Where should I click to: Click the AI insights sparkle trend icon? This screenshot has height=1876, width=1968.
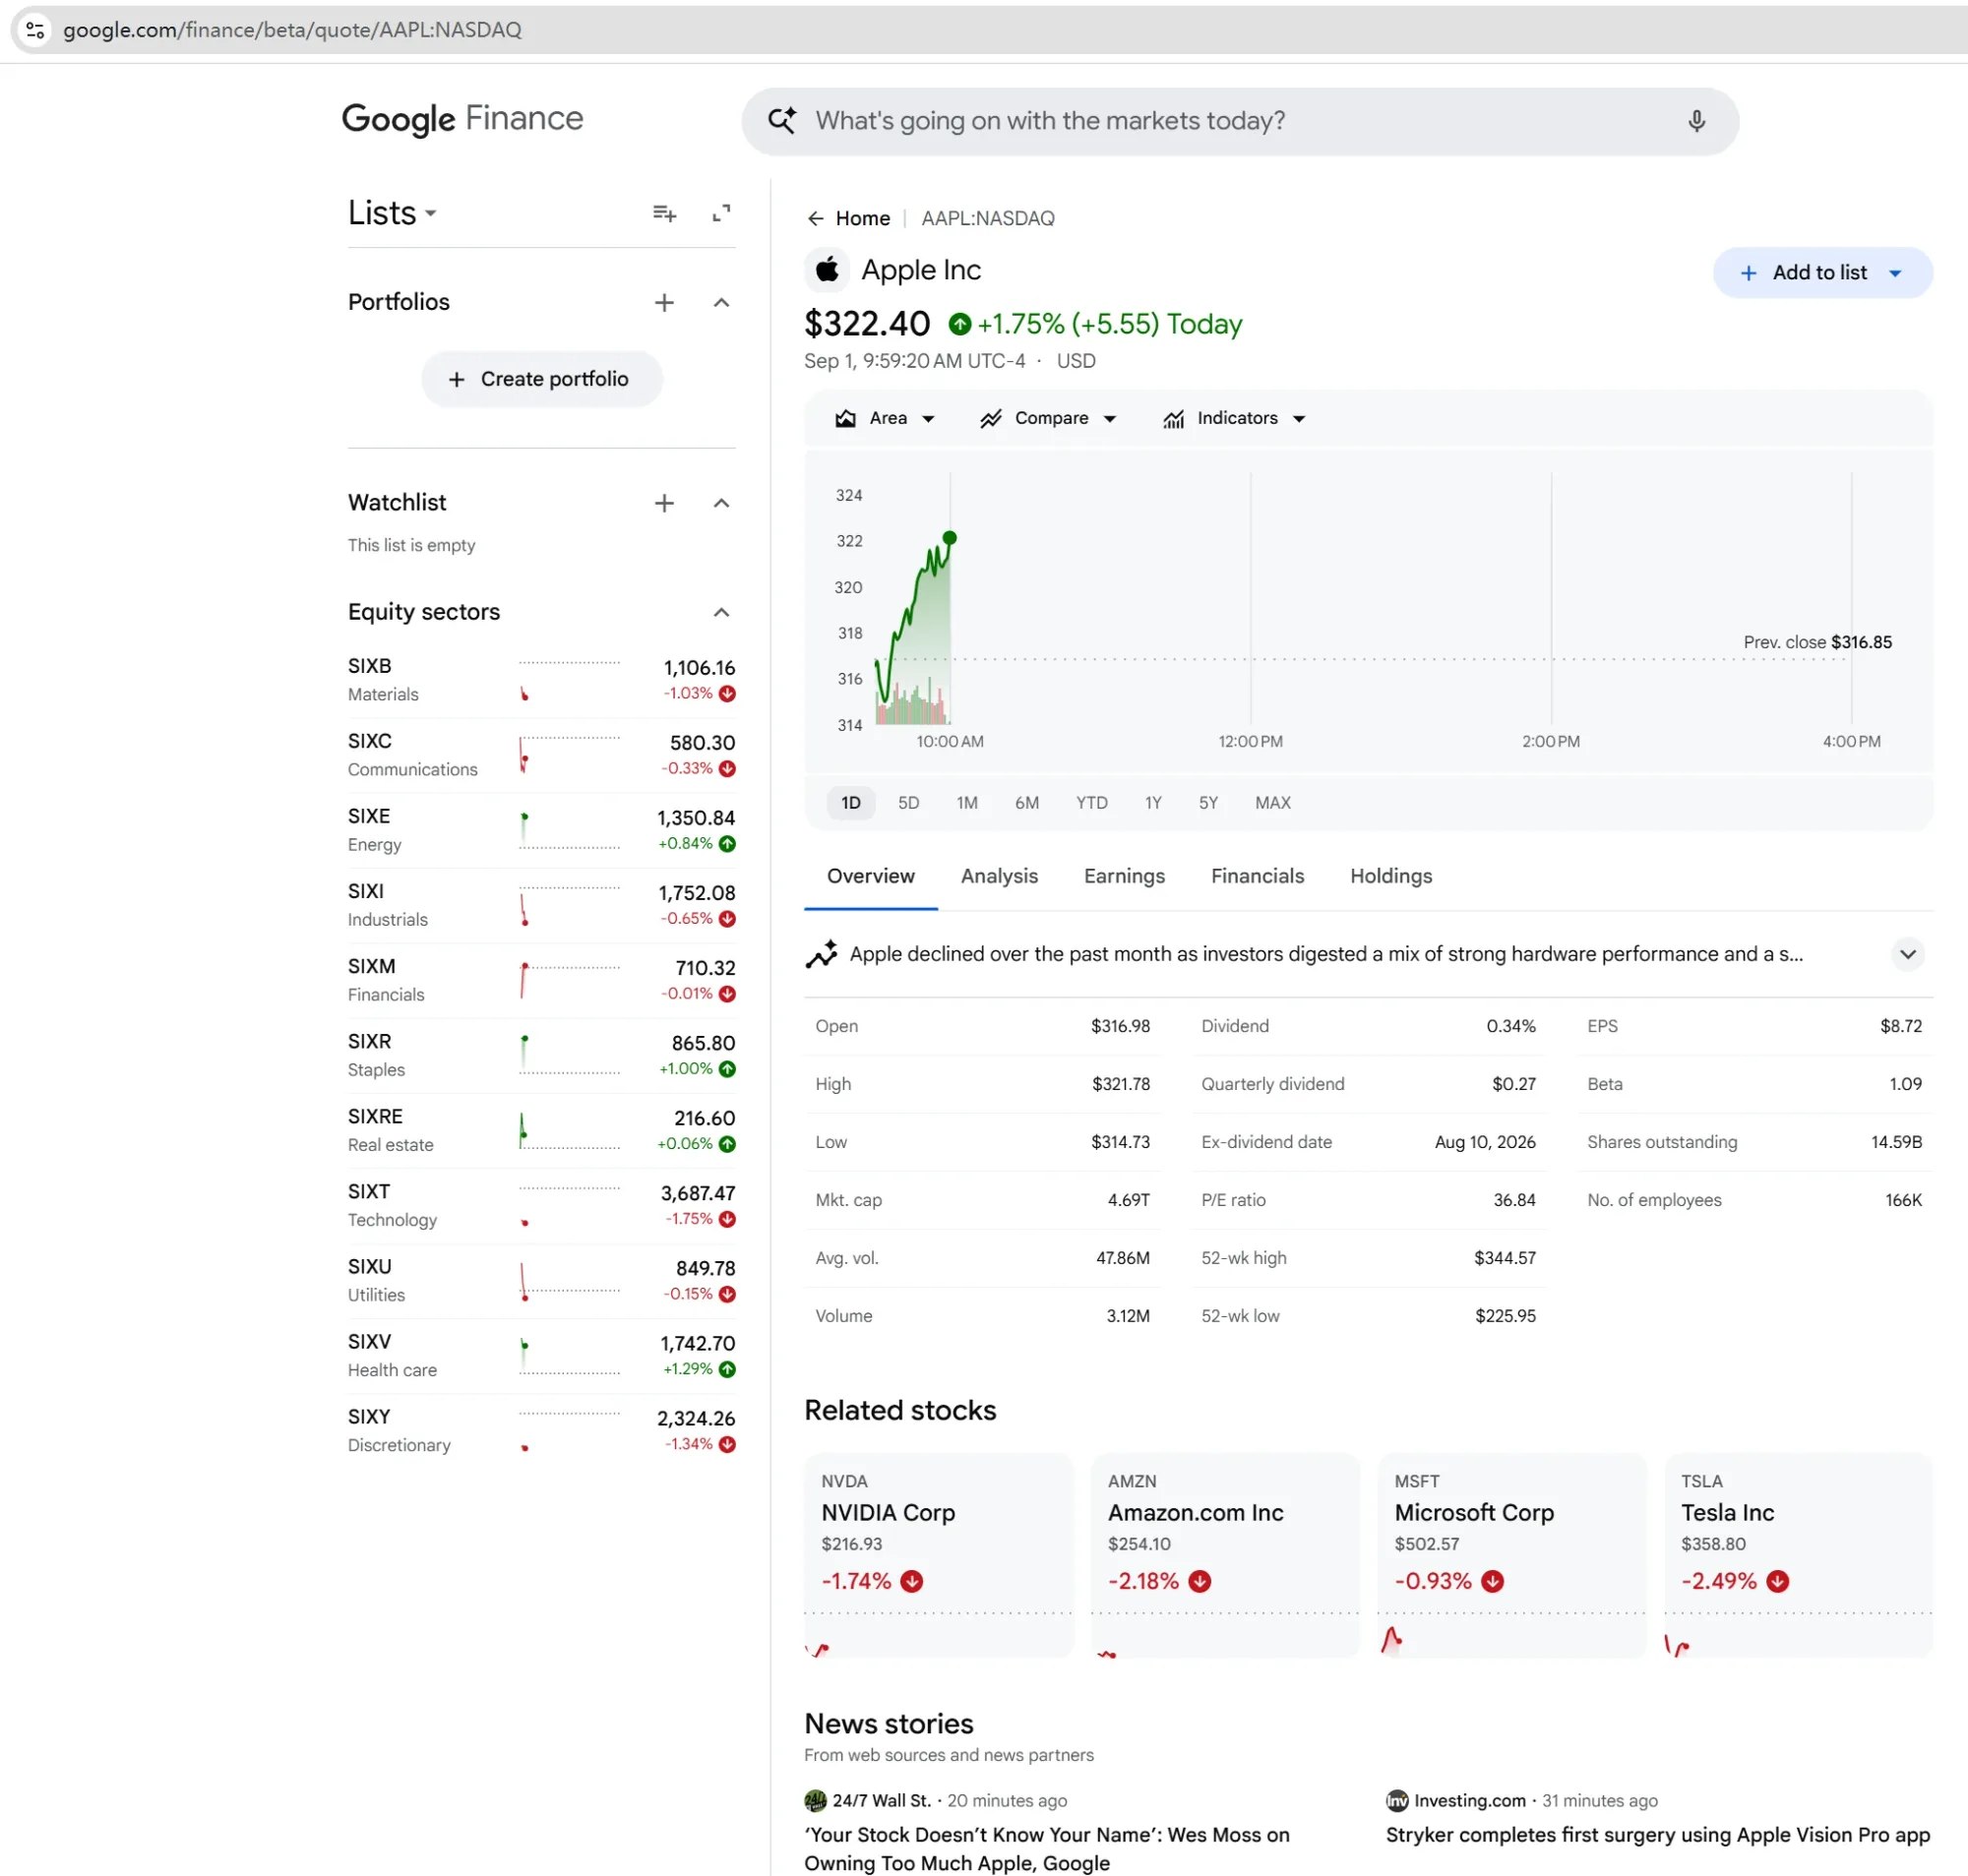822,954
